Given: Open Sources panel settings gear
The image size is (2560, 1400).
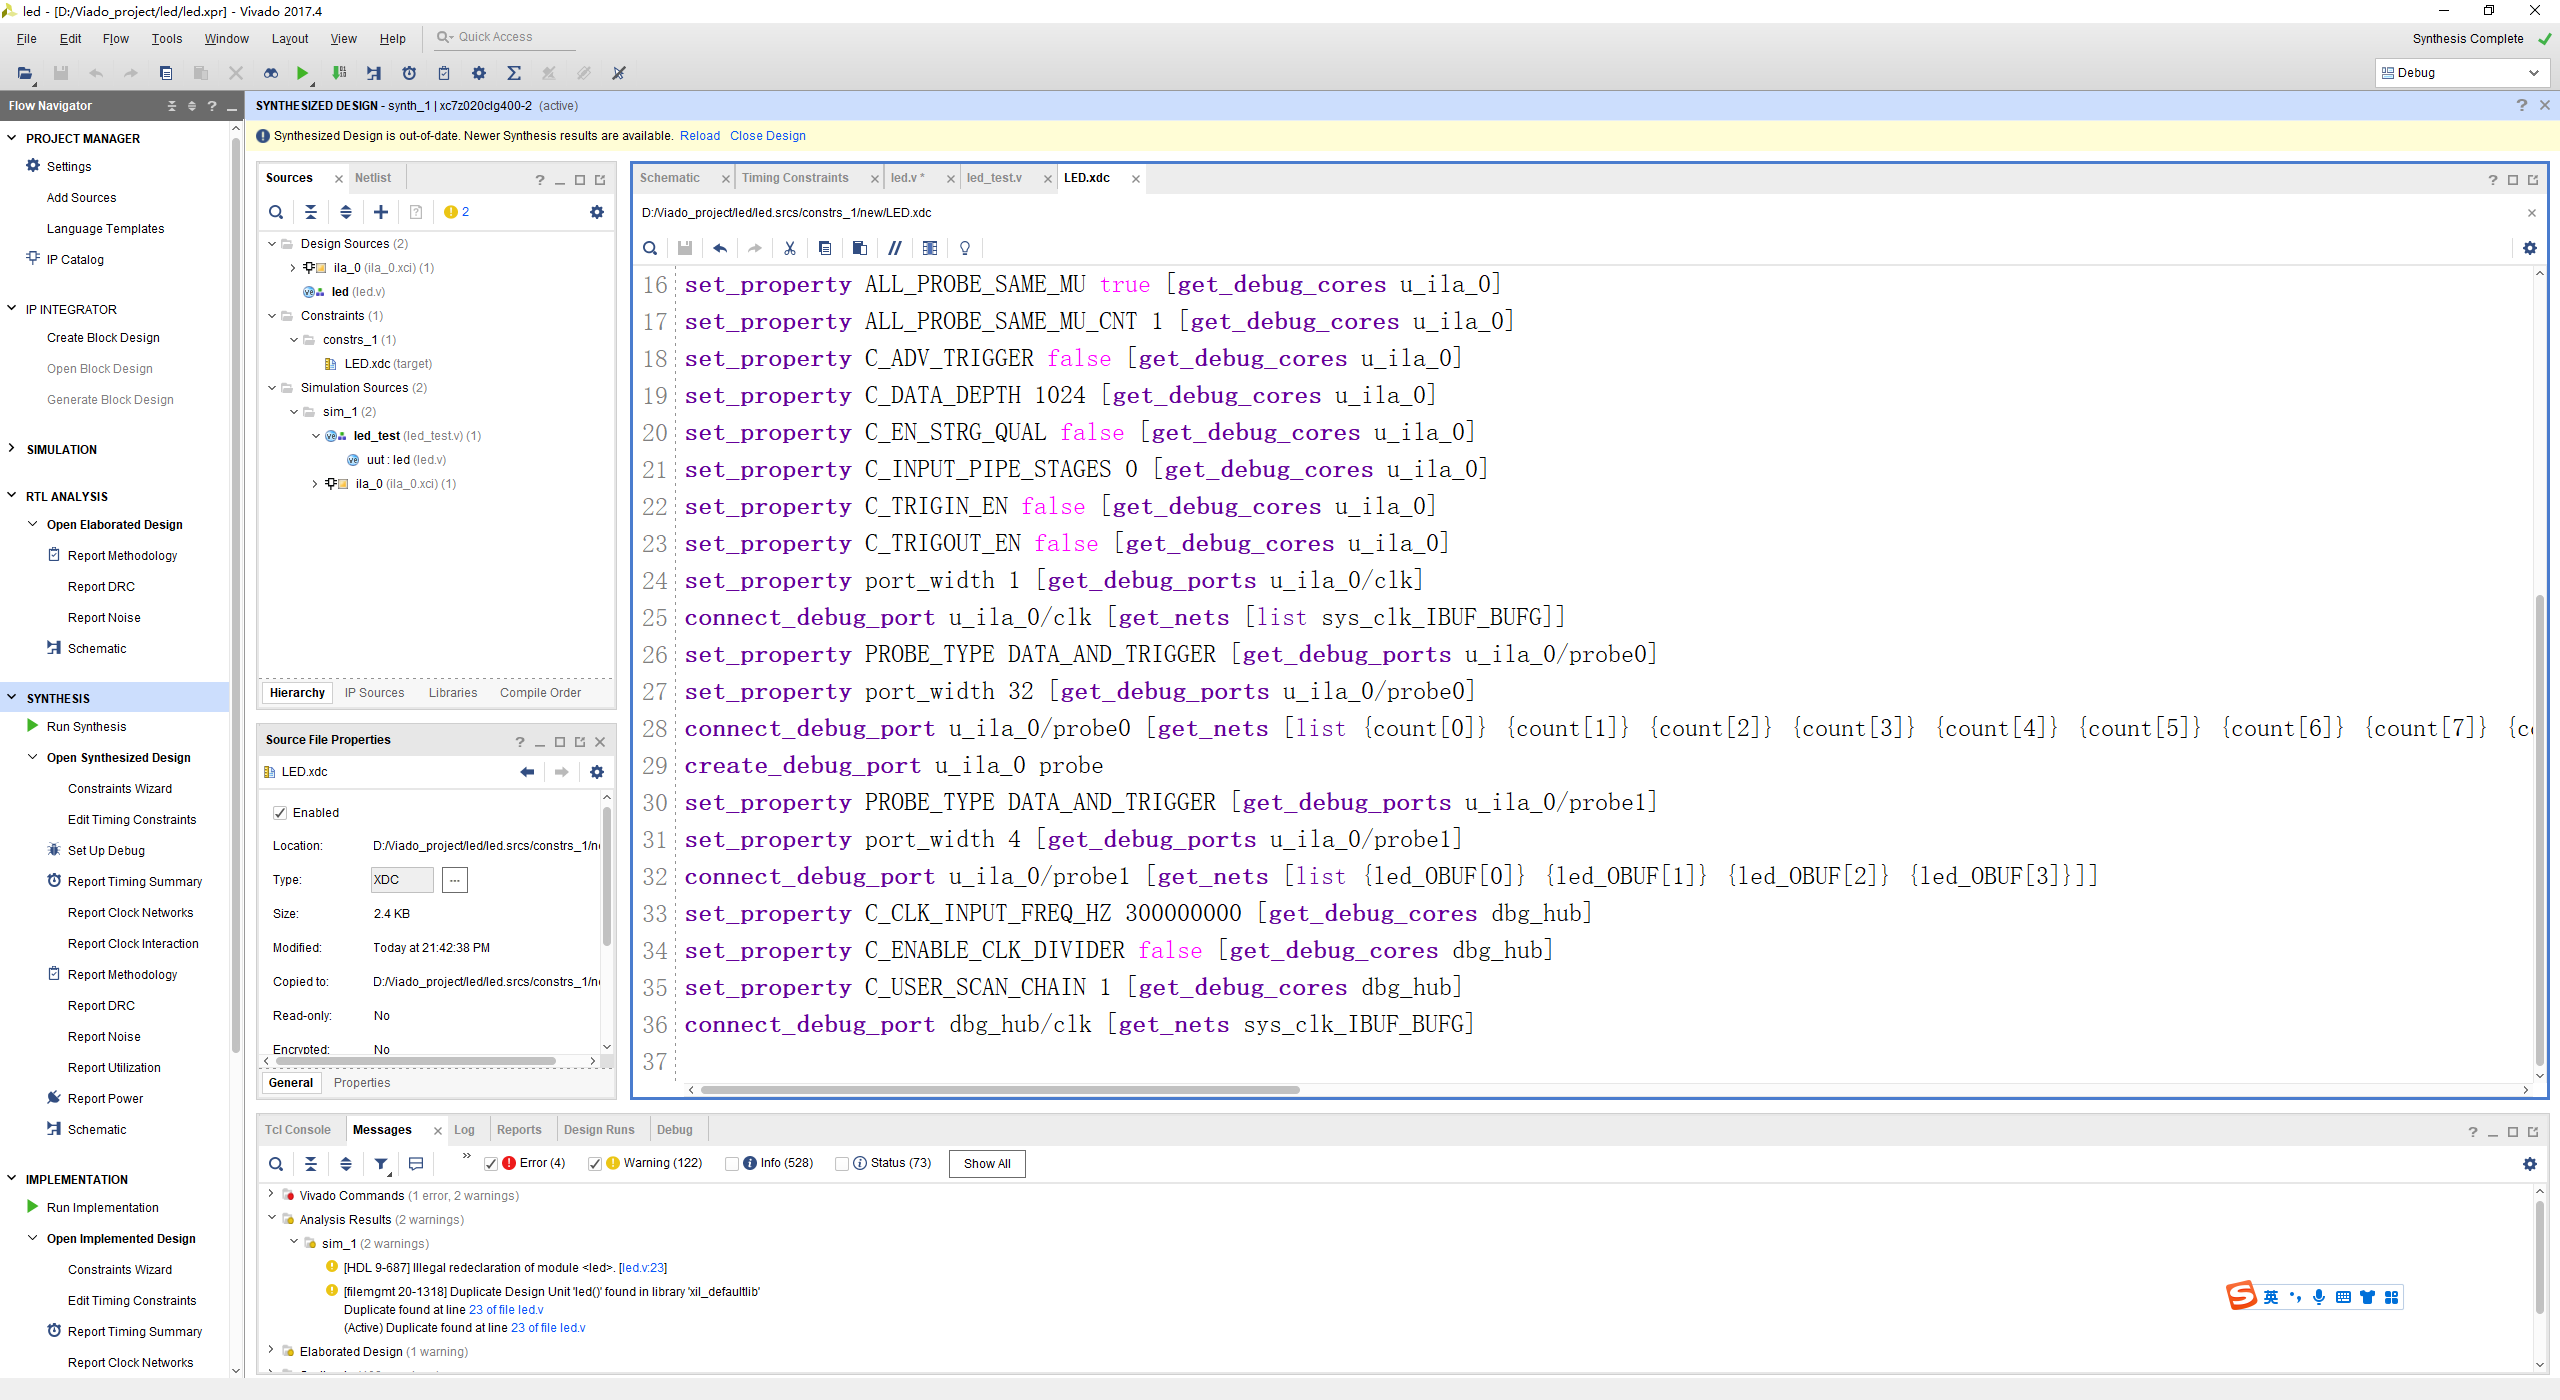Looking at the screenshot, I should coord(597,212).
